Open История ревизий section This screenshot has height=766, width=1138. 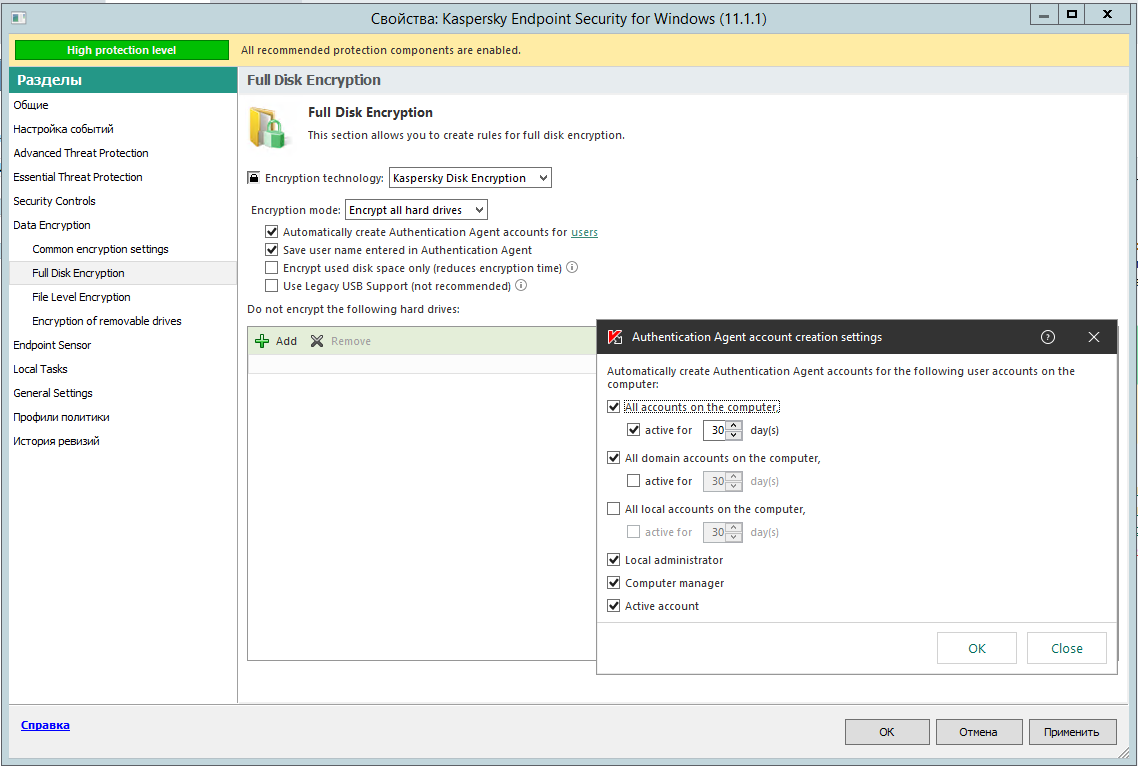click(56, 441)
